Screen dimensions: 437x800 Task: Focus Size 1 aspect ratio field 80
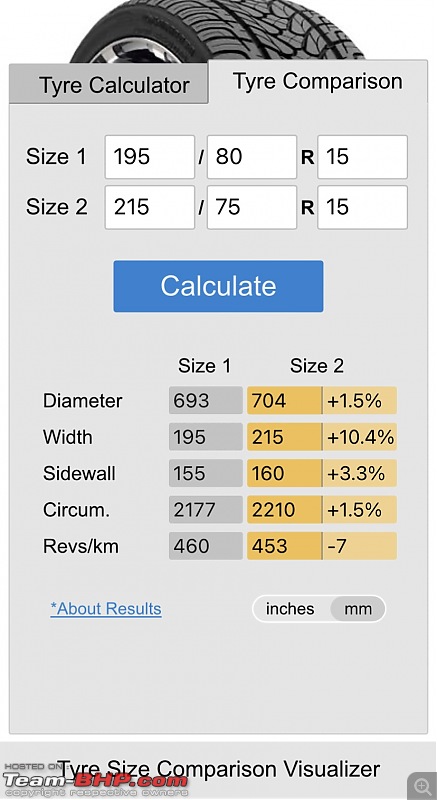tap(252, 157)
